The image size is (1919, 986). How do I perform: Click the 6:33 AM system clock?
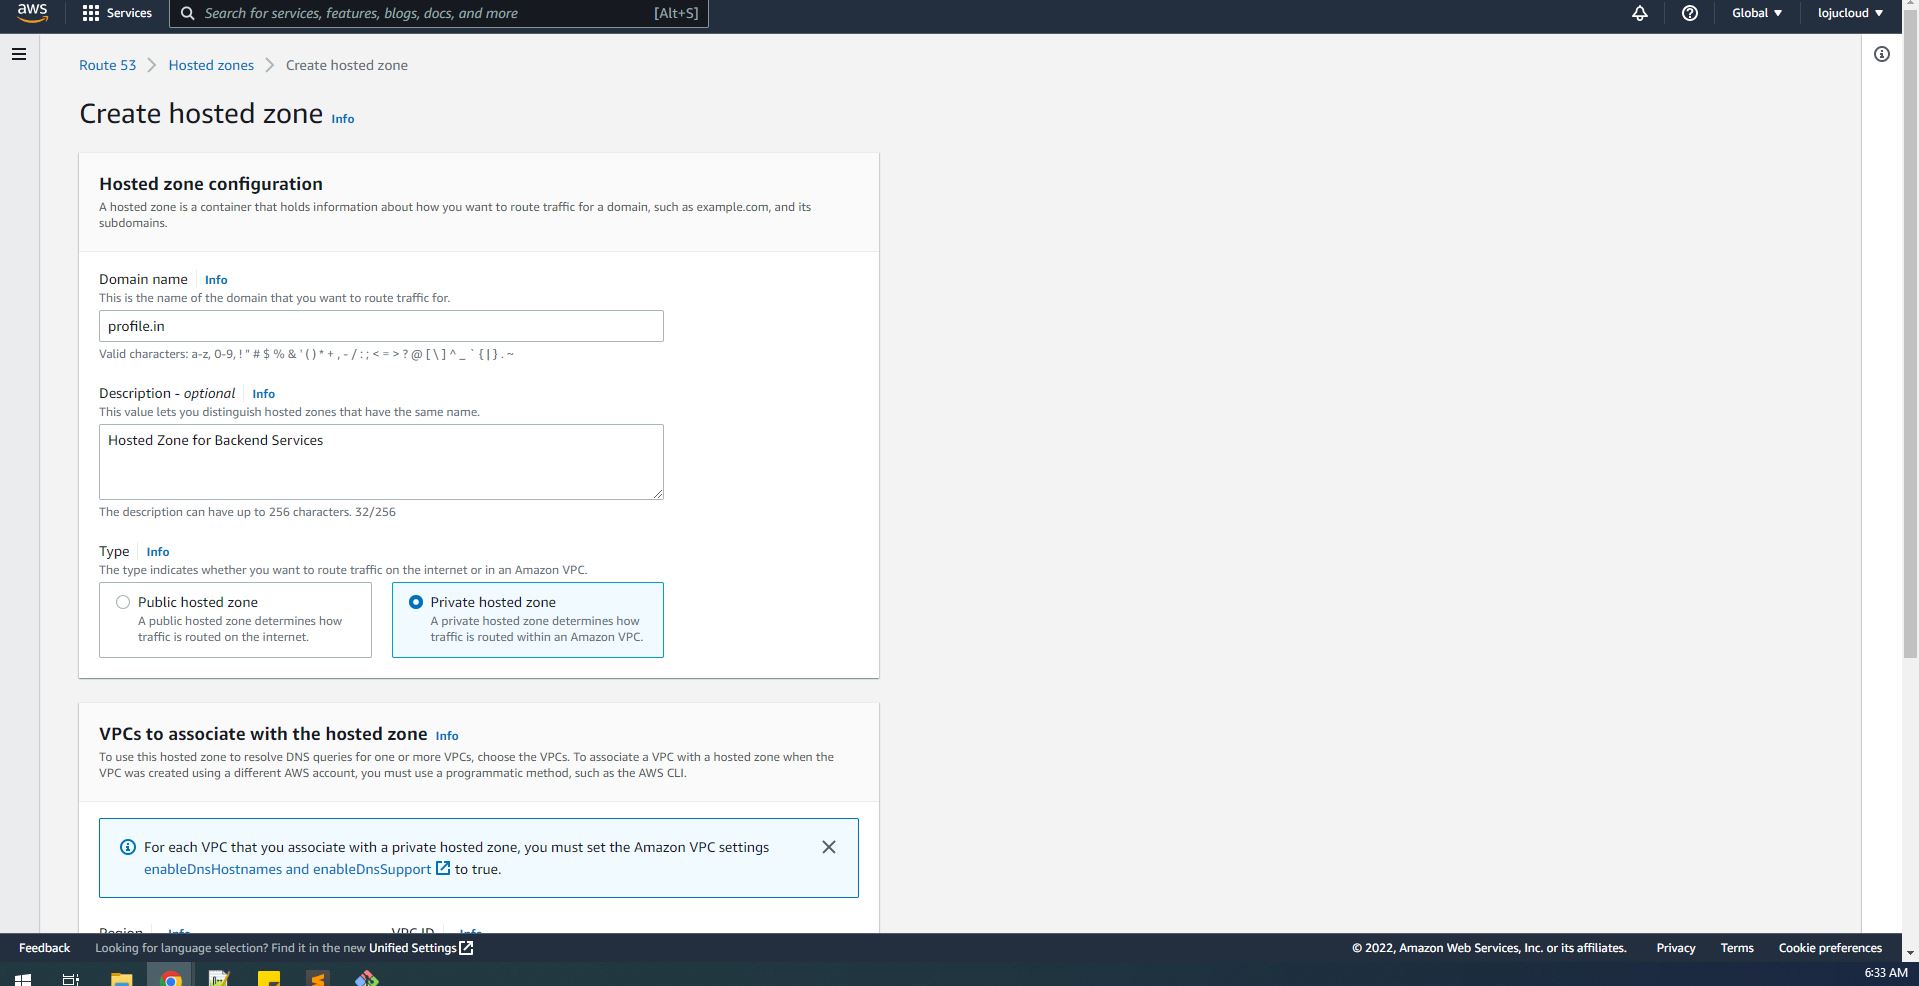pyautogui.click(x=1886, y=973)
